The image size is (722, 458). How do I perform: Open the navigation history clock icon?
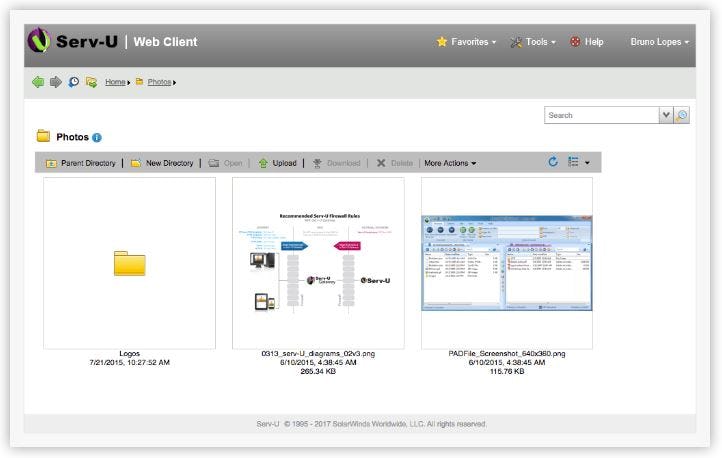click(x=74, y=82)
